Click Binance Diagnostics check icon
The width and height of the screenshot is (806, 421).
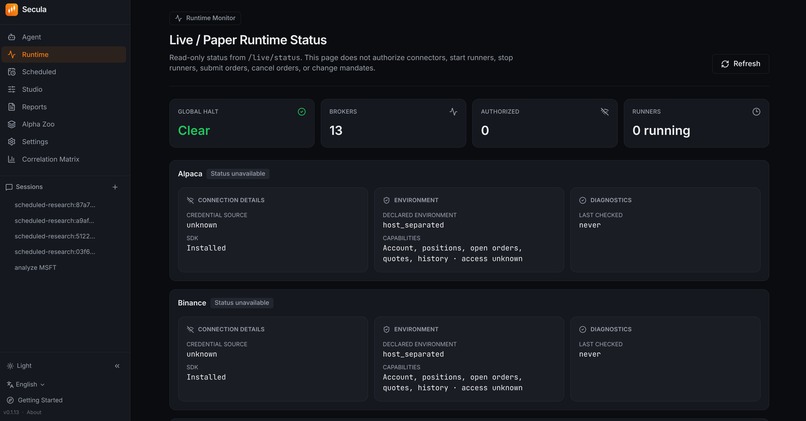tap(582, 329)
